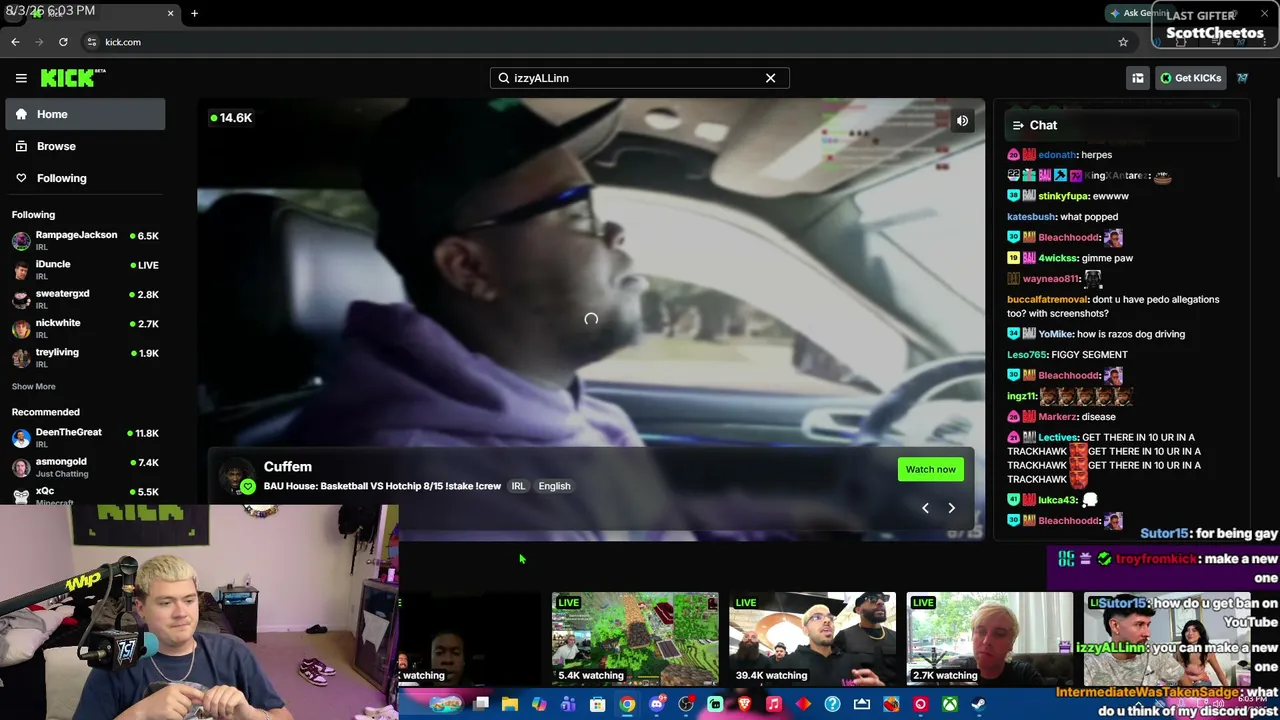Click the Watch now button
The width and height of the screenshot is (1280, 720).
(931, 469)
